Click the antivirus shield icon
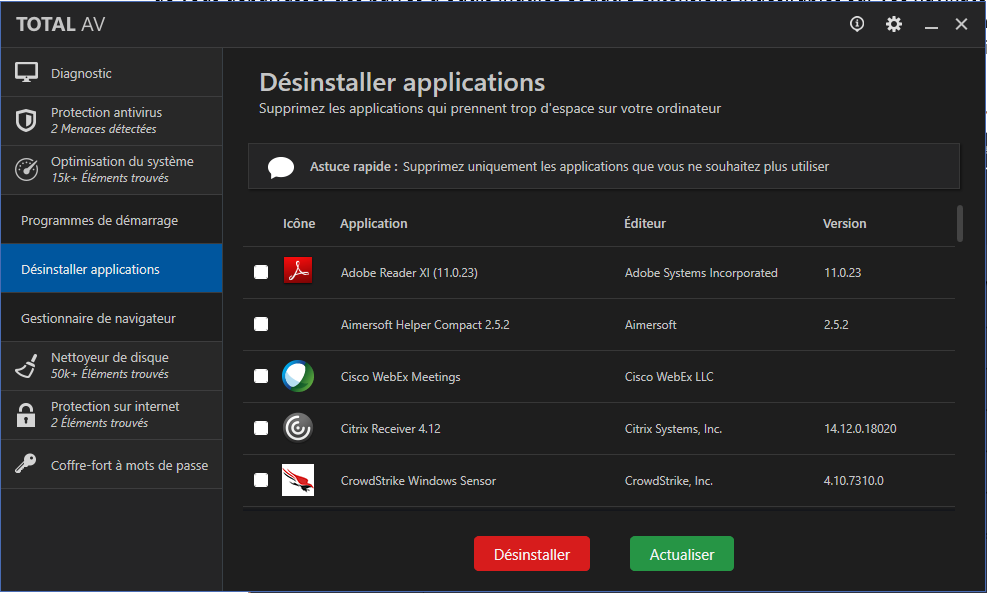 26,120
